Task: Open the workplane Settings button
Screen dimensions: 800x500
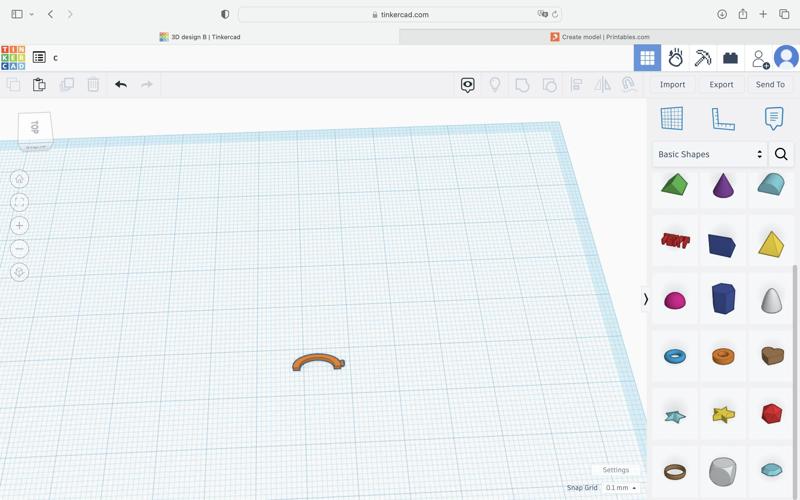Action: (x=615, y=470)
